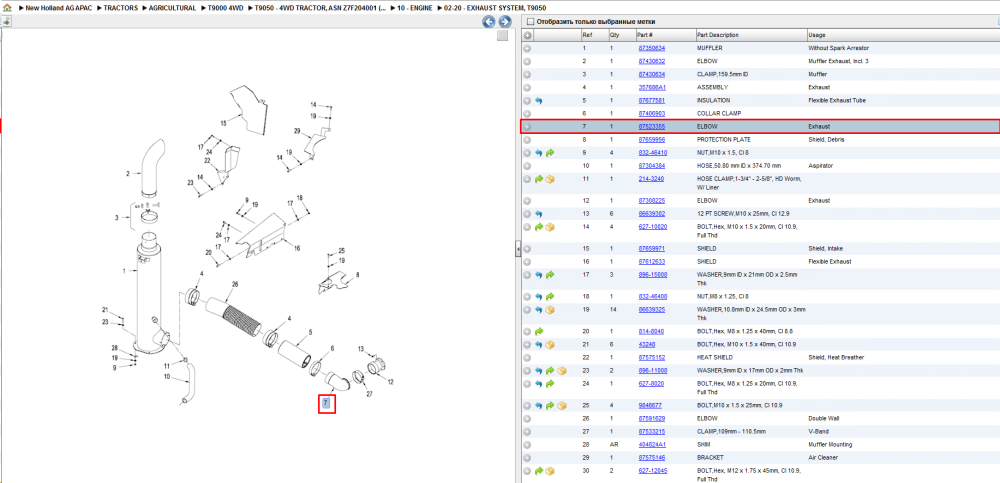
Task: Select callout 1 on the muffler diagram
Action: pyautogui.click(x=125, y=271)
